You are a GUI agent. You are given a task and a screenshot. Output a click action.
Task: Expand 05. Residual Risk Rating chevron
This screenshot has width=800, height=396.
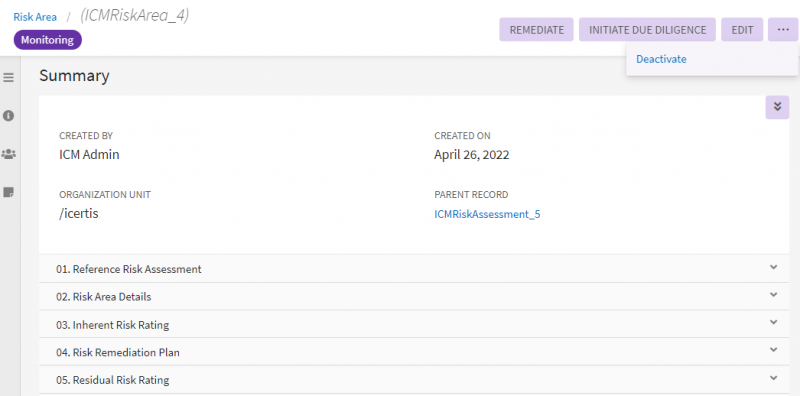(x=773, y=378)
